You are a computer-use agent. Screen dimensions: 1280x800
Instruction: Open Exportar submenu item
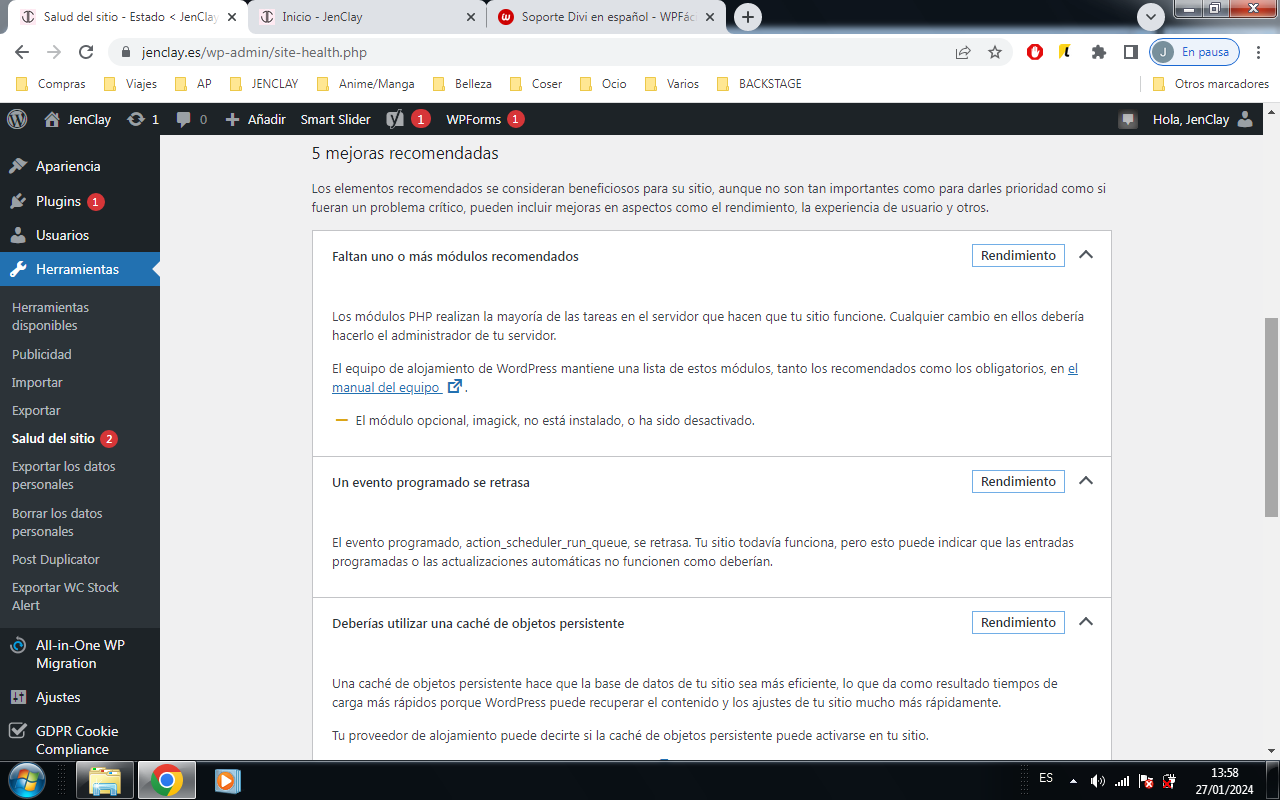36,410
